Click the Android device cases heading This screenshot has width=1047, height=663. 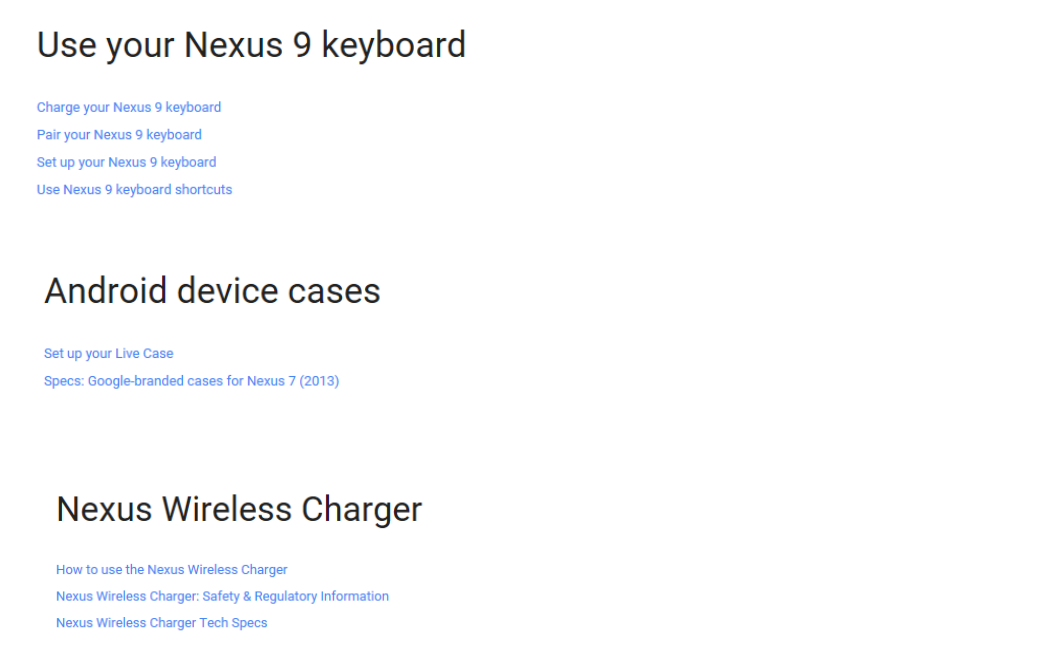coord(212,291)
